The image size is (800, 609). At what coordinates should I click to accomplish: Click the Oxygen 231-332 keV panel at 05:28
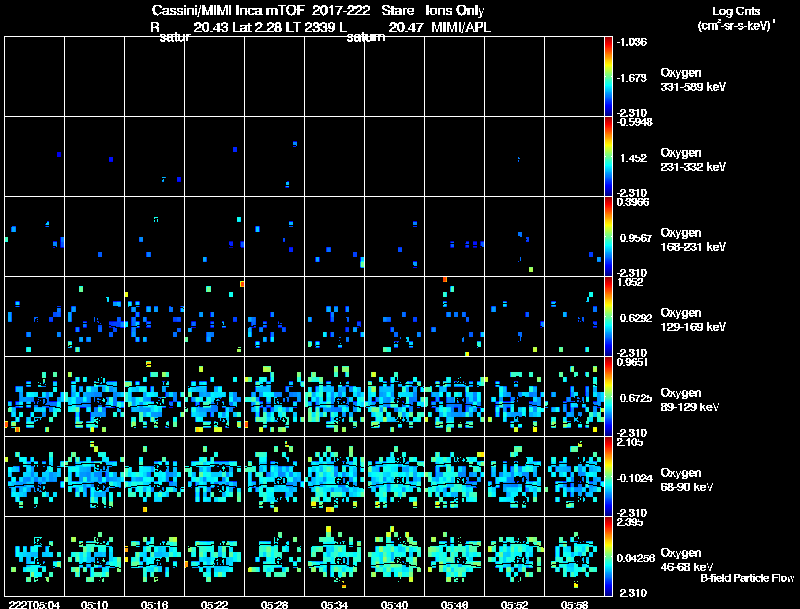click(274, 156)
